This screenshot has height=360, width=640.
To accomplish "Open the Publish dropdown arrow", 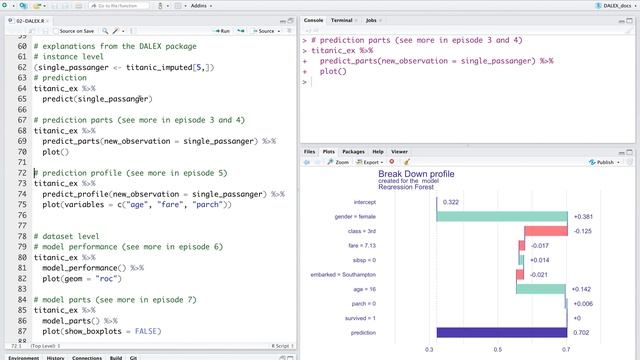I will coord(618,163).
